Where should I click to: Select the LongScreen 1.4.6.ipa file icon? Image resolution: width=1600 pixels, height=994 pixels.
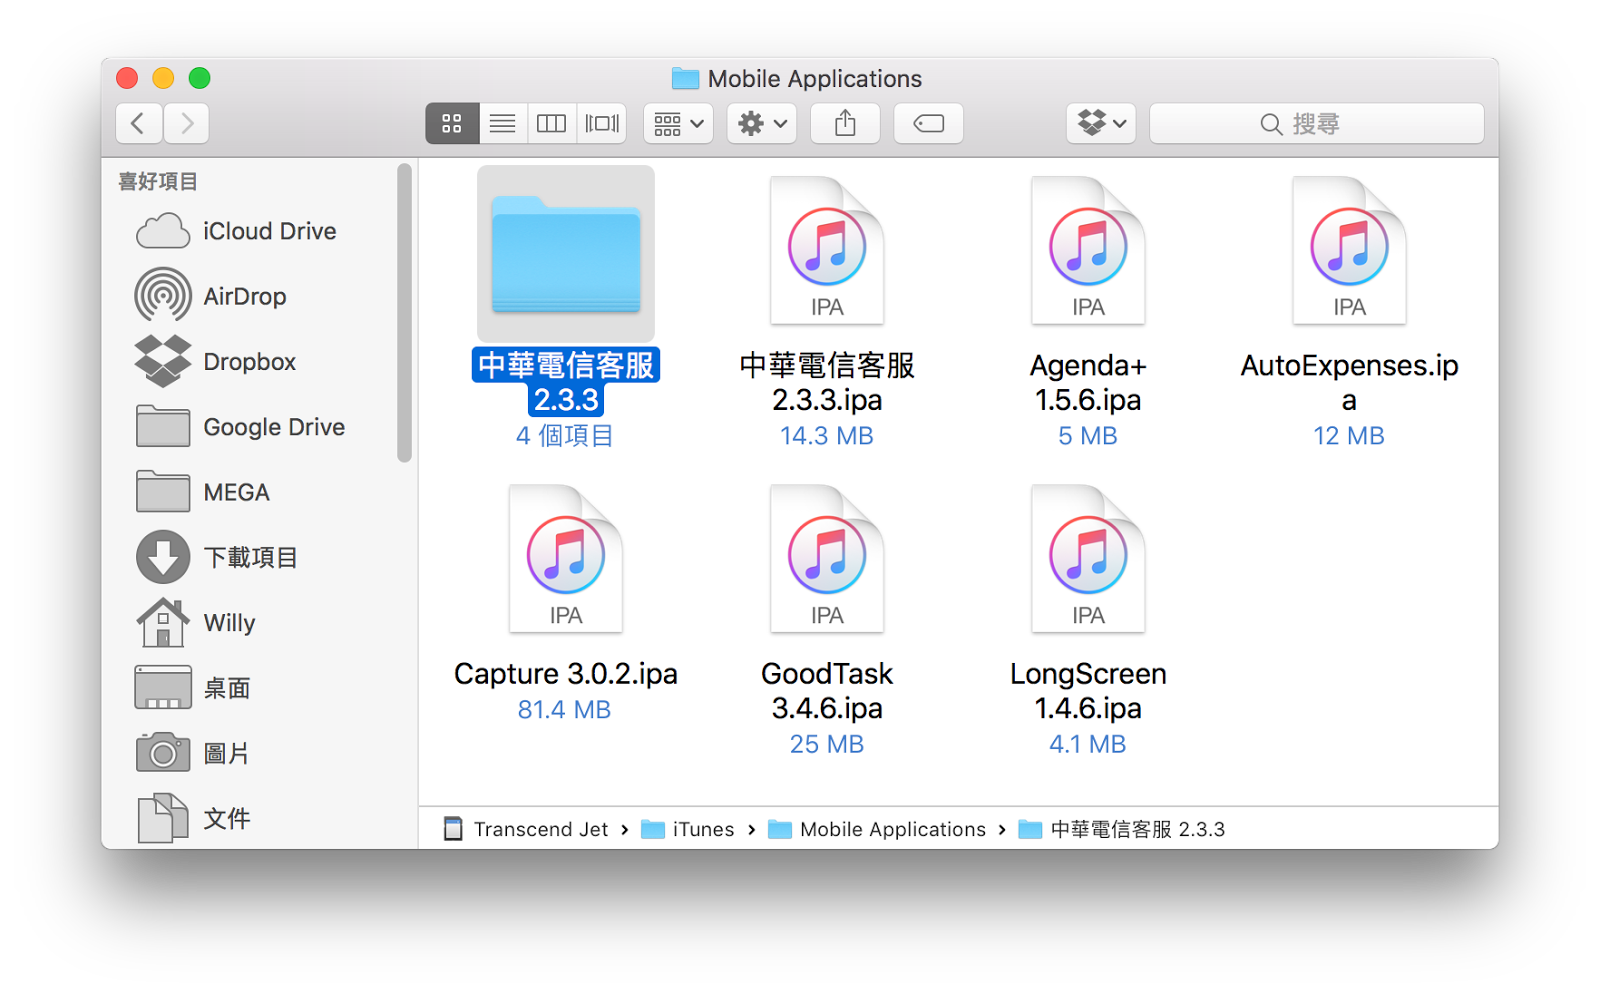coord(1088,558)
